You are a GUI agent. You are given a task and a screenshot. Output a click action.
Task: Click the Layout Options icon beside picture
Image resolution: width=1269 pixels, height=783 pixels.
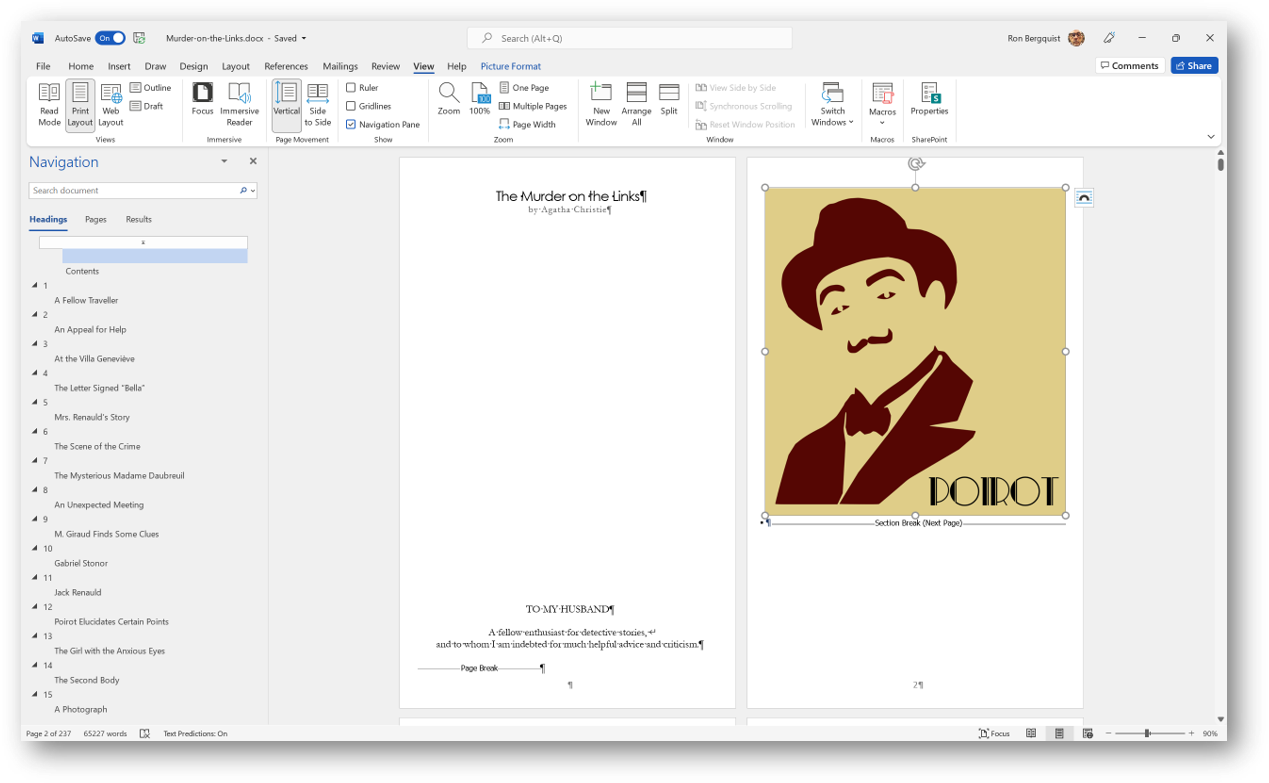pos(1084,198)
